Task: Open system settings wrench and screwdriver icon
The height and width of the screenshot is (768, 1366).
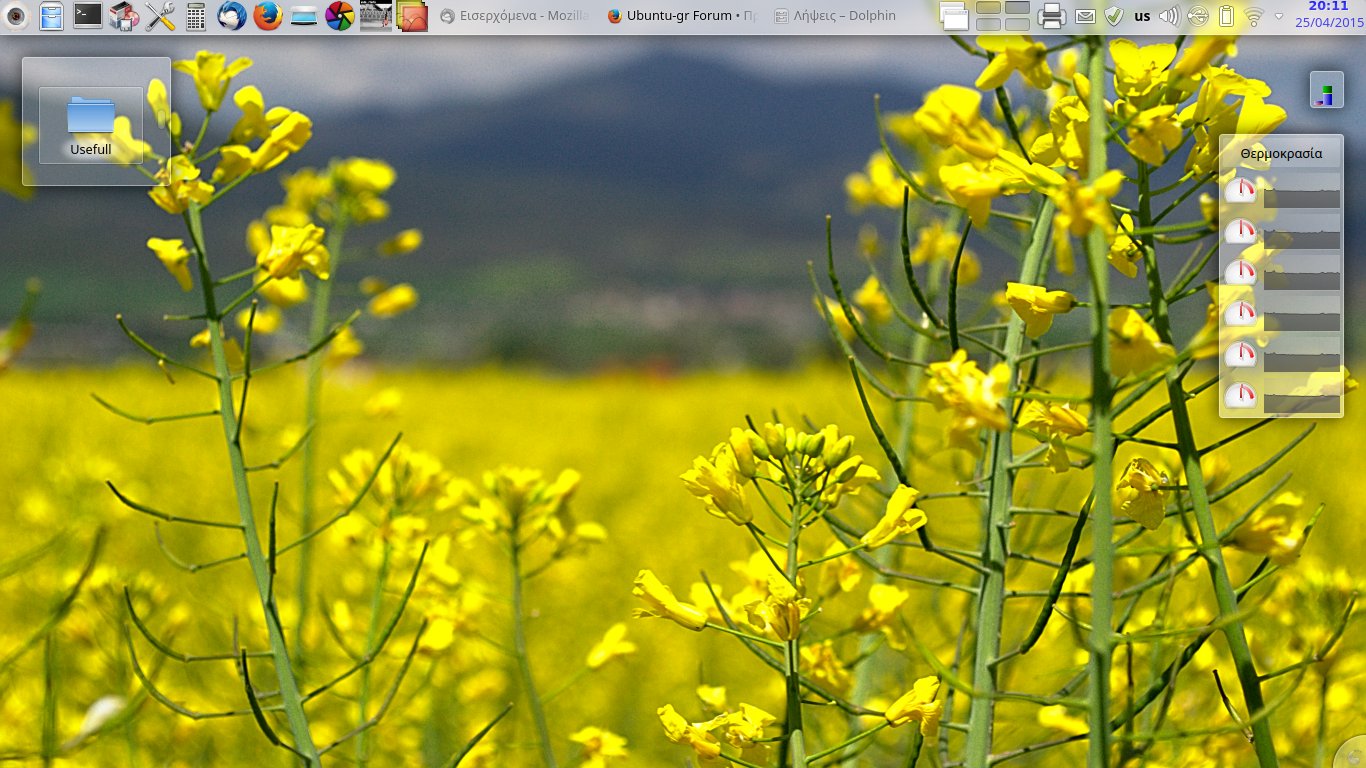Action: pyautogui.click(x=160, y=15)
